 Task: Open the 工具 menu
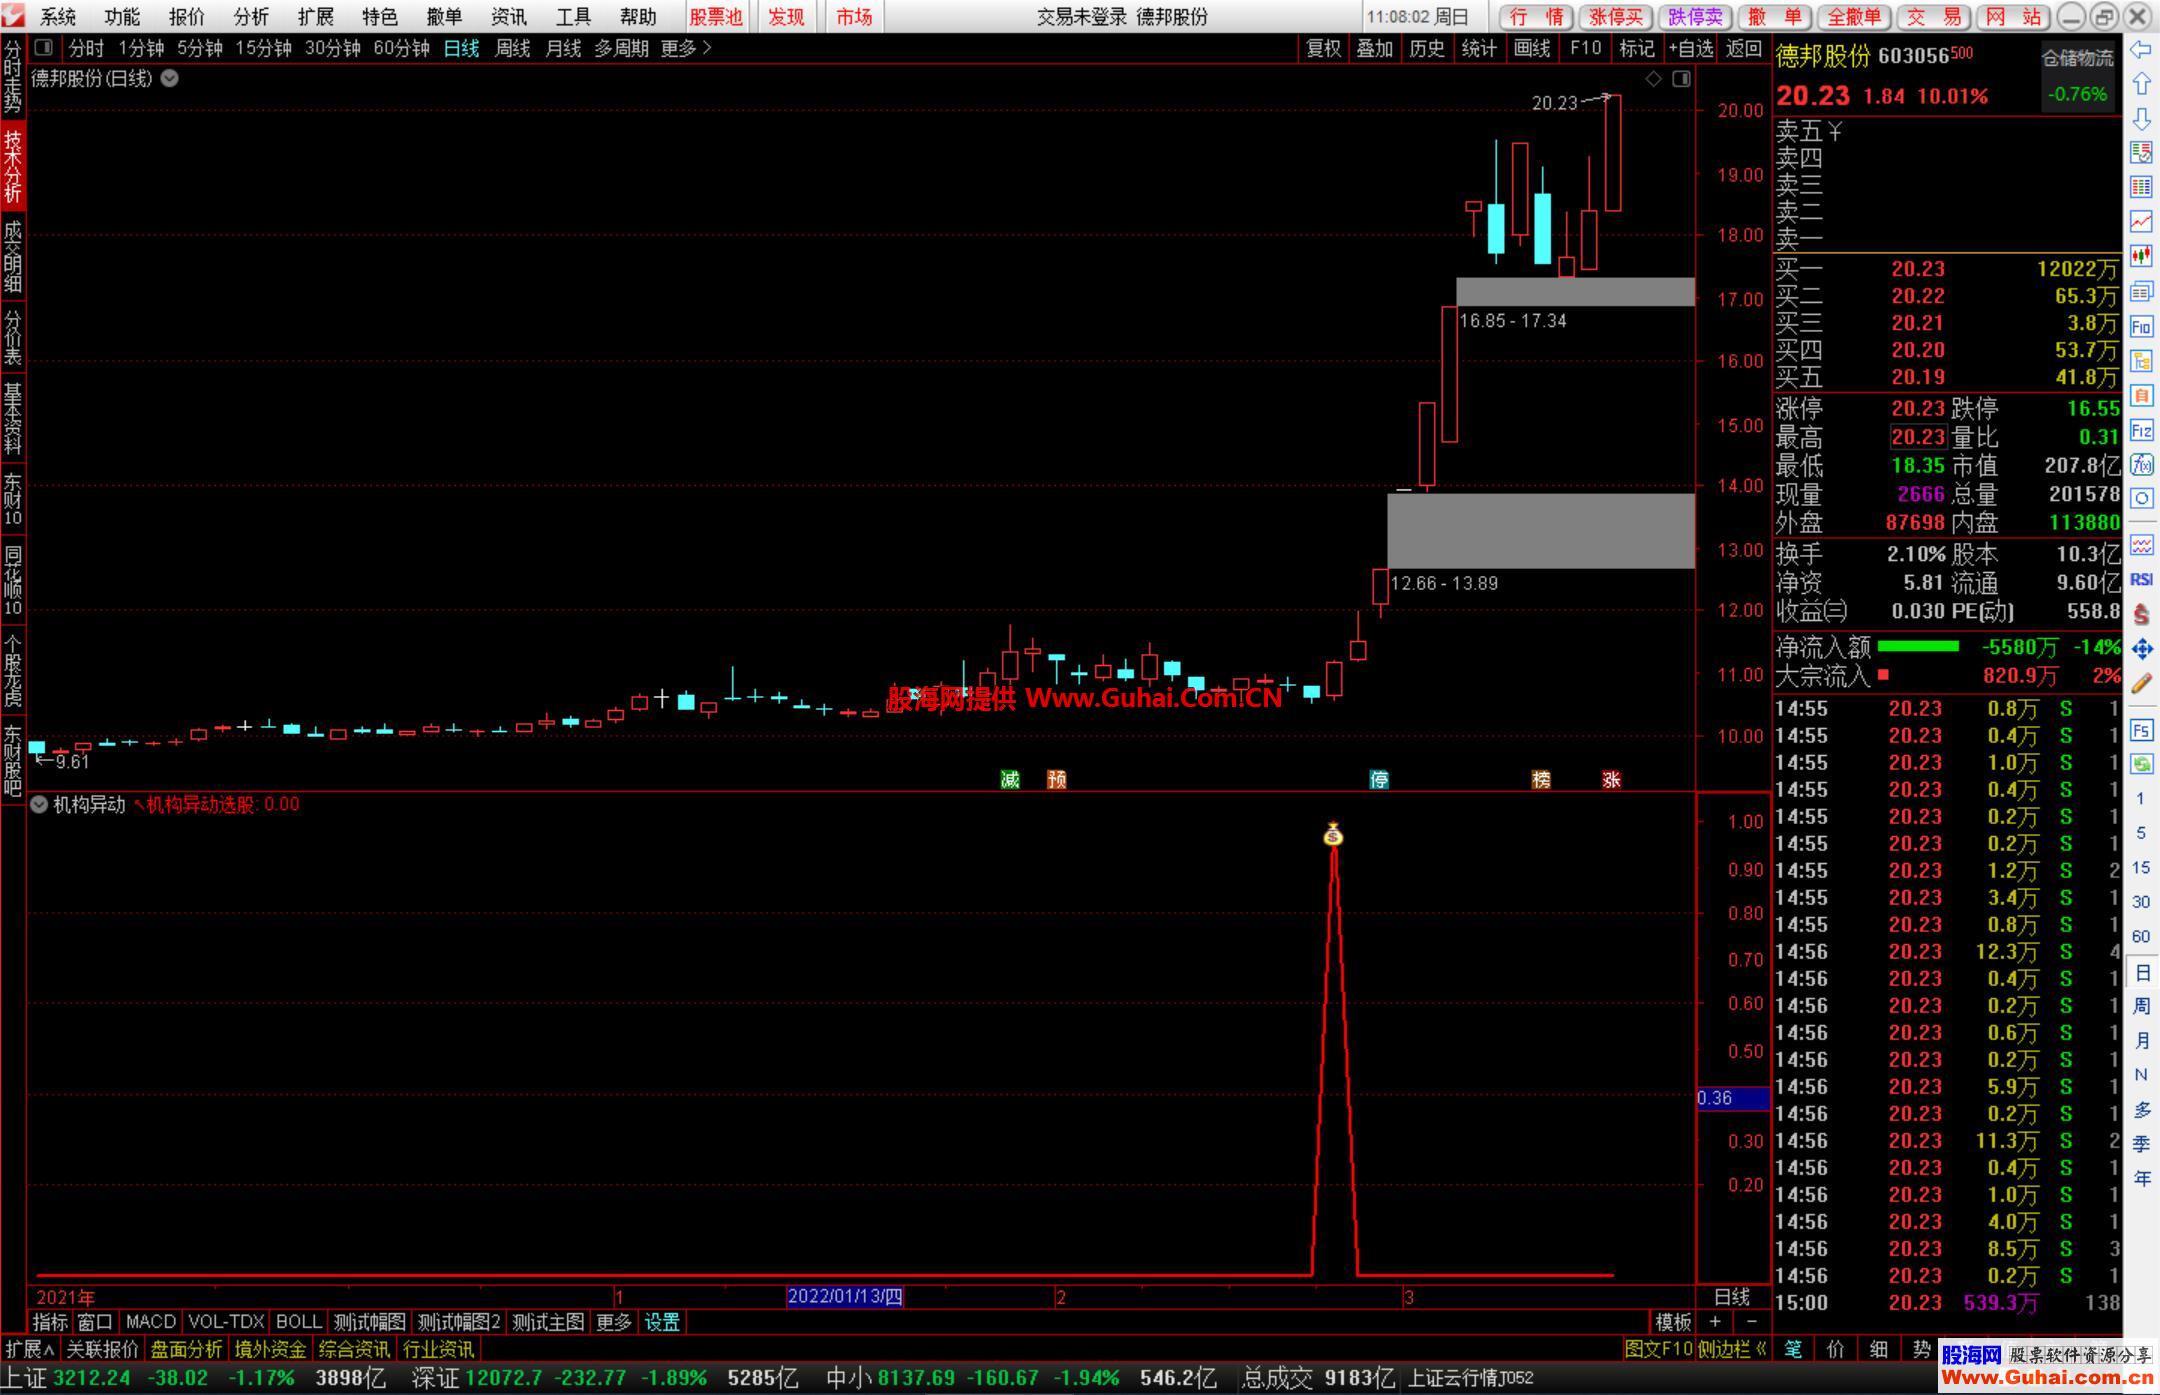(x=573, y=17)
